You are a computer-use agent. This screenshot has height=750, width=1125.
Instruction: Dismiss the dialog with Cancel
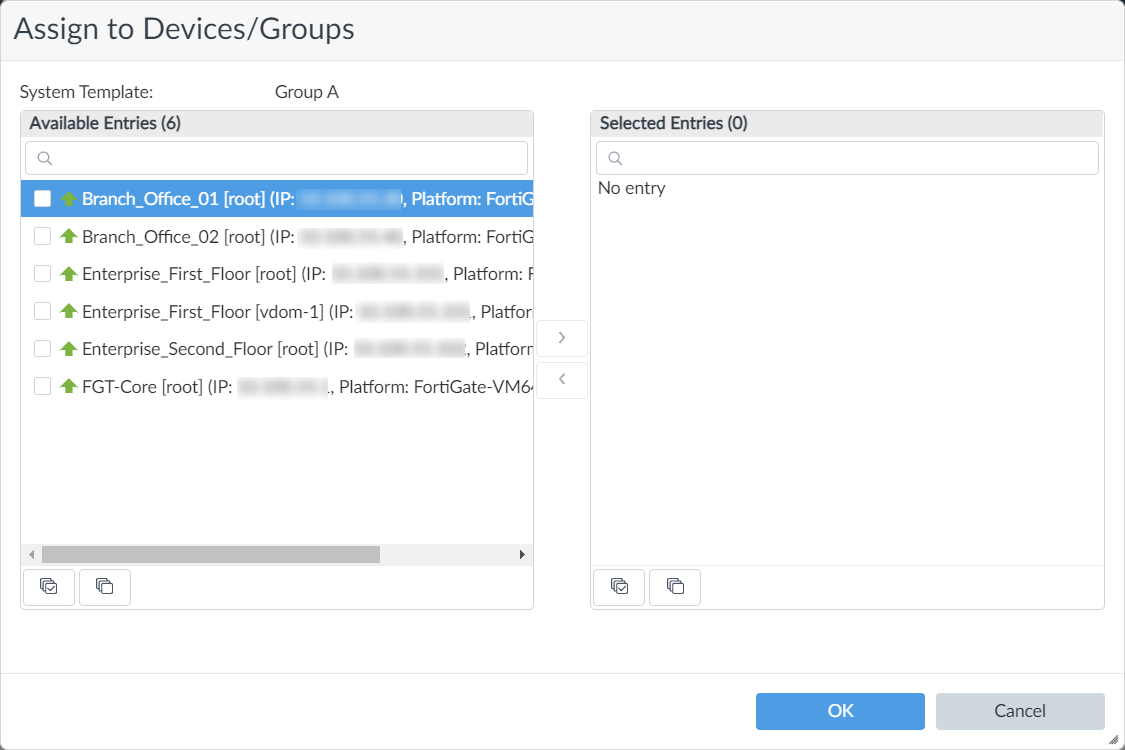tap(1020, 711)
